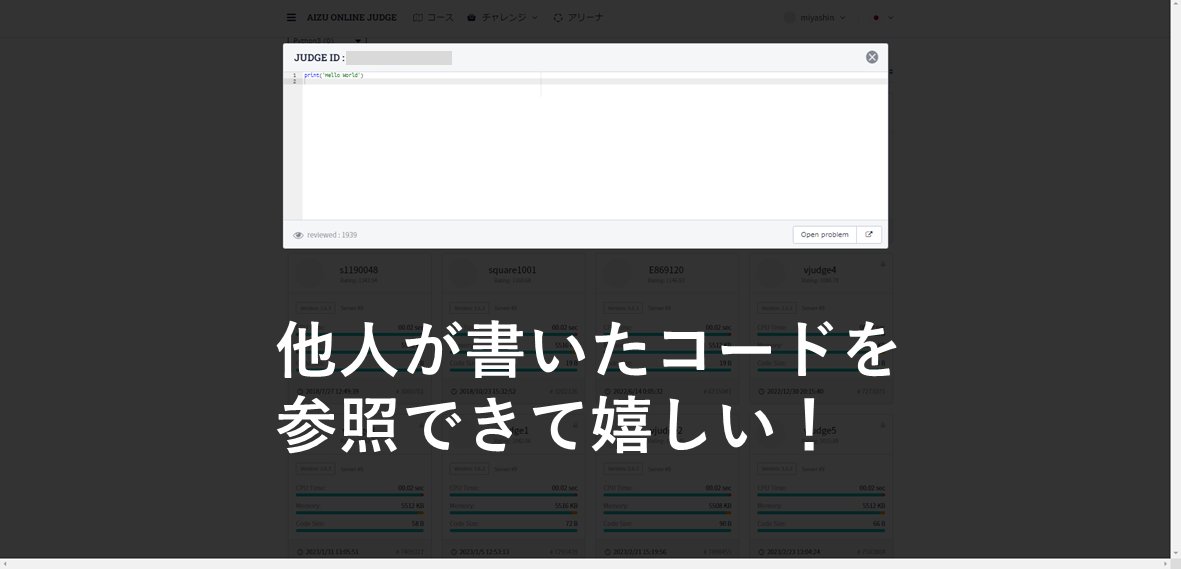This screenshot has width=1181, height=569.
Task: Open user square1001 profile
Action: pos(512,270)
